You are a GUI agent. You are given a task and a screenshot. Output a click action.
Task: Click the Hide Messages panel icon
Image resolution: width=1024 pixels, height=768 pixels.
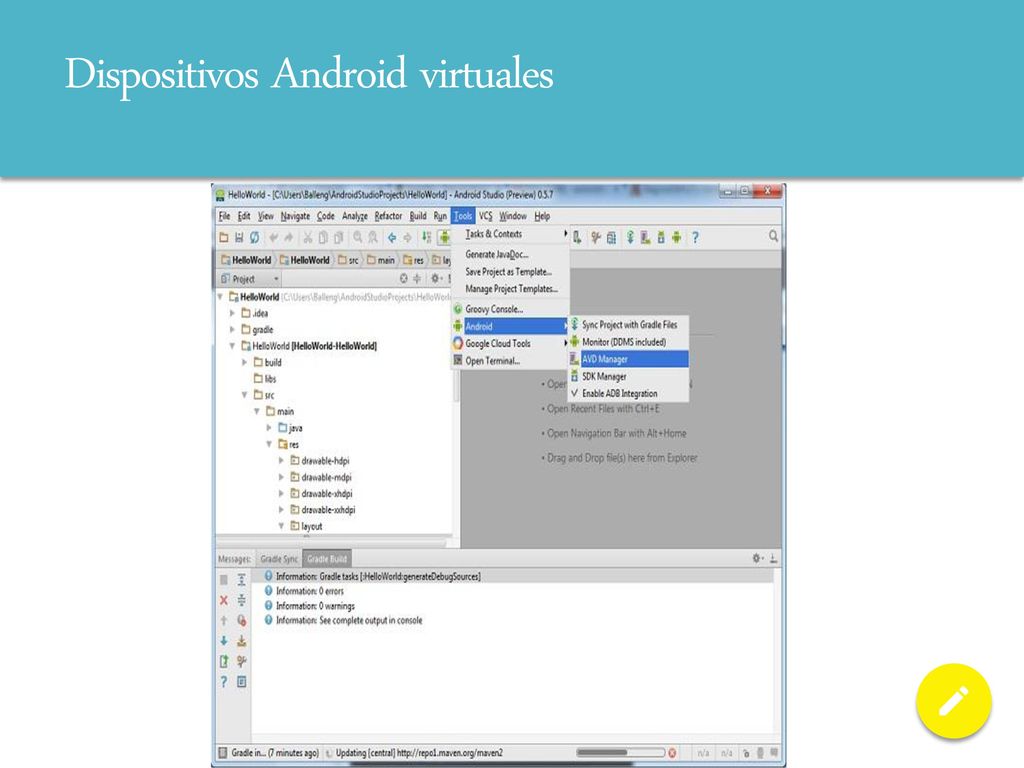(773, 559)
